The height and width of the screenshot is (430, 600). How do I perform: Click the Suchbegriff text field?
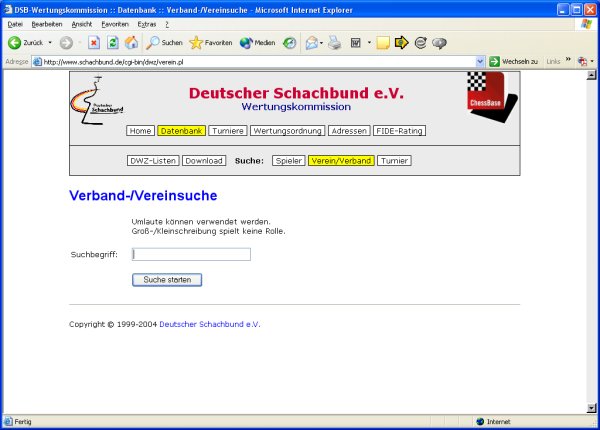[191, 254]
